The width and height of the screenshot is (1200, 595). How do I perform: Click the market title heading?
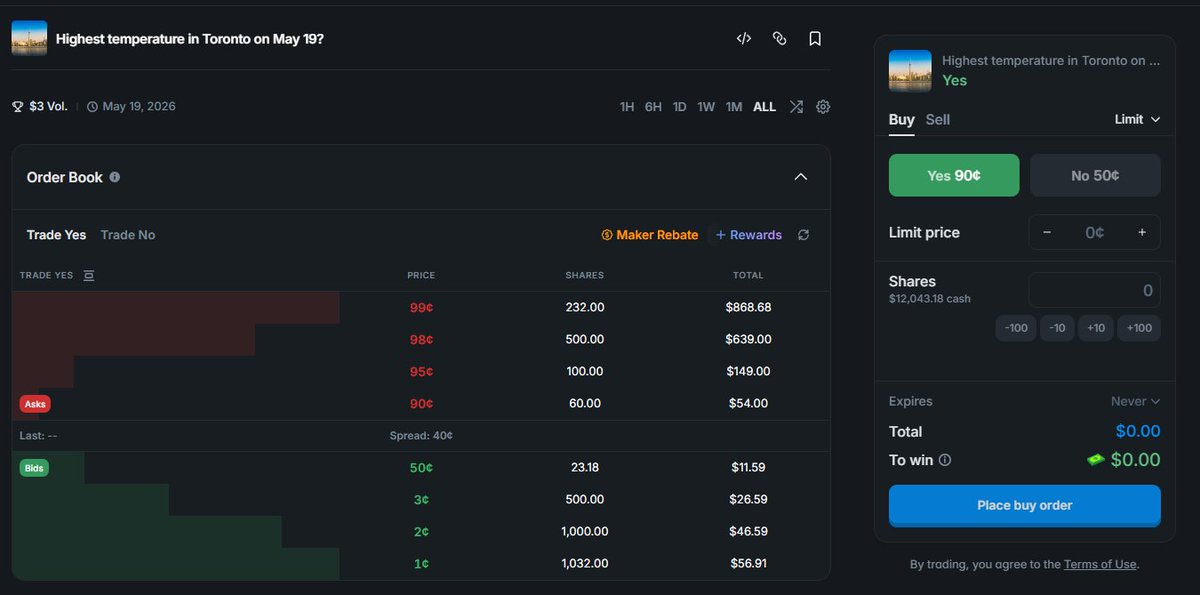pyautogui.click(x=190, y=39)
